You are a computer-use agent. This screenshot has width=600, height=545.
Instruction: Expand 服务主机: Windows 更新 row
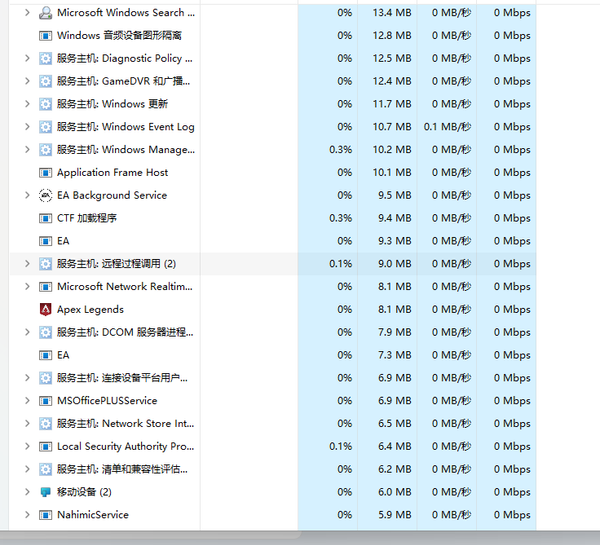[27, 104]
